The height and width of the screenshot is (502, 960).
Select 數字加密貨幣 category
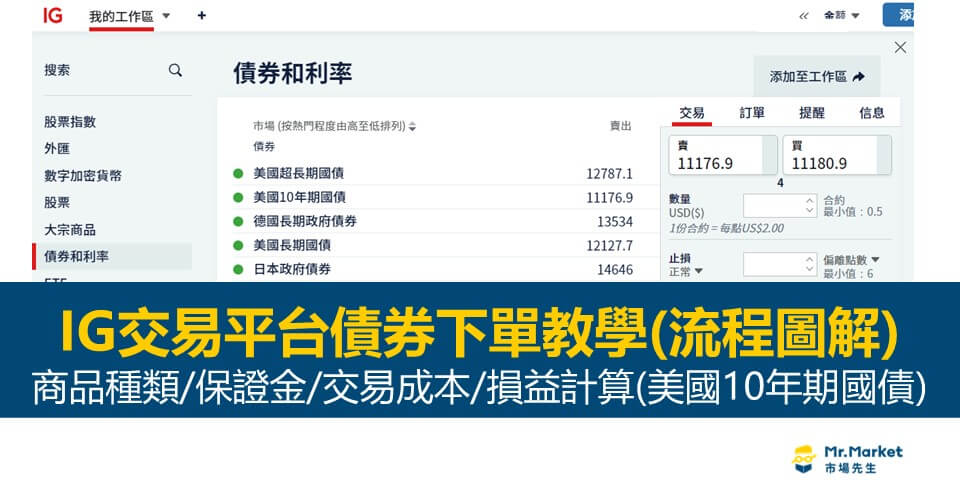click(83, 176)
